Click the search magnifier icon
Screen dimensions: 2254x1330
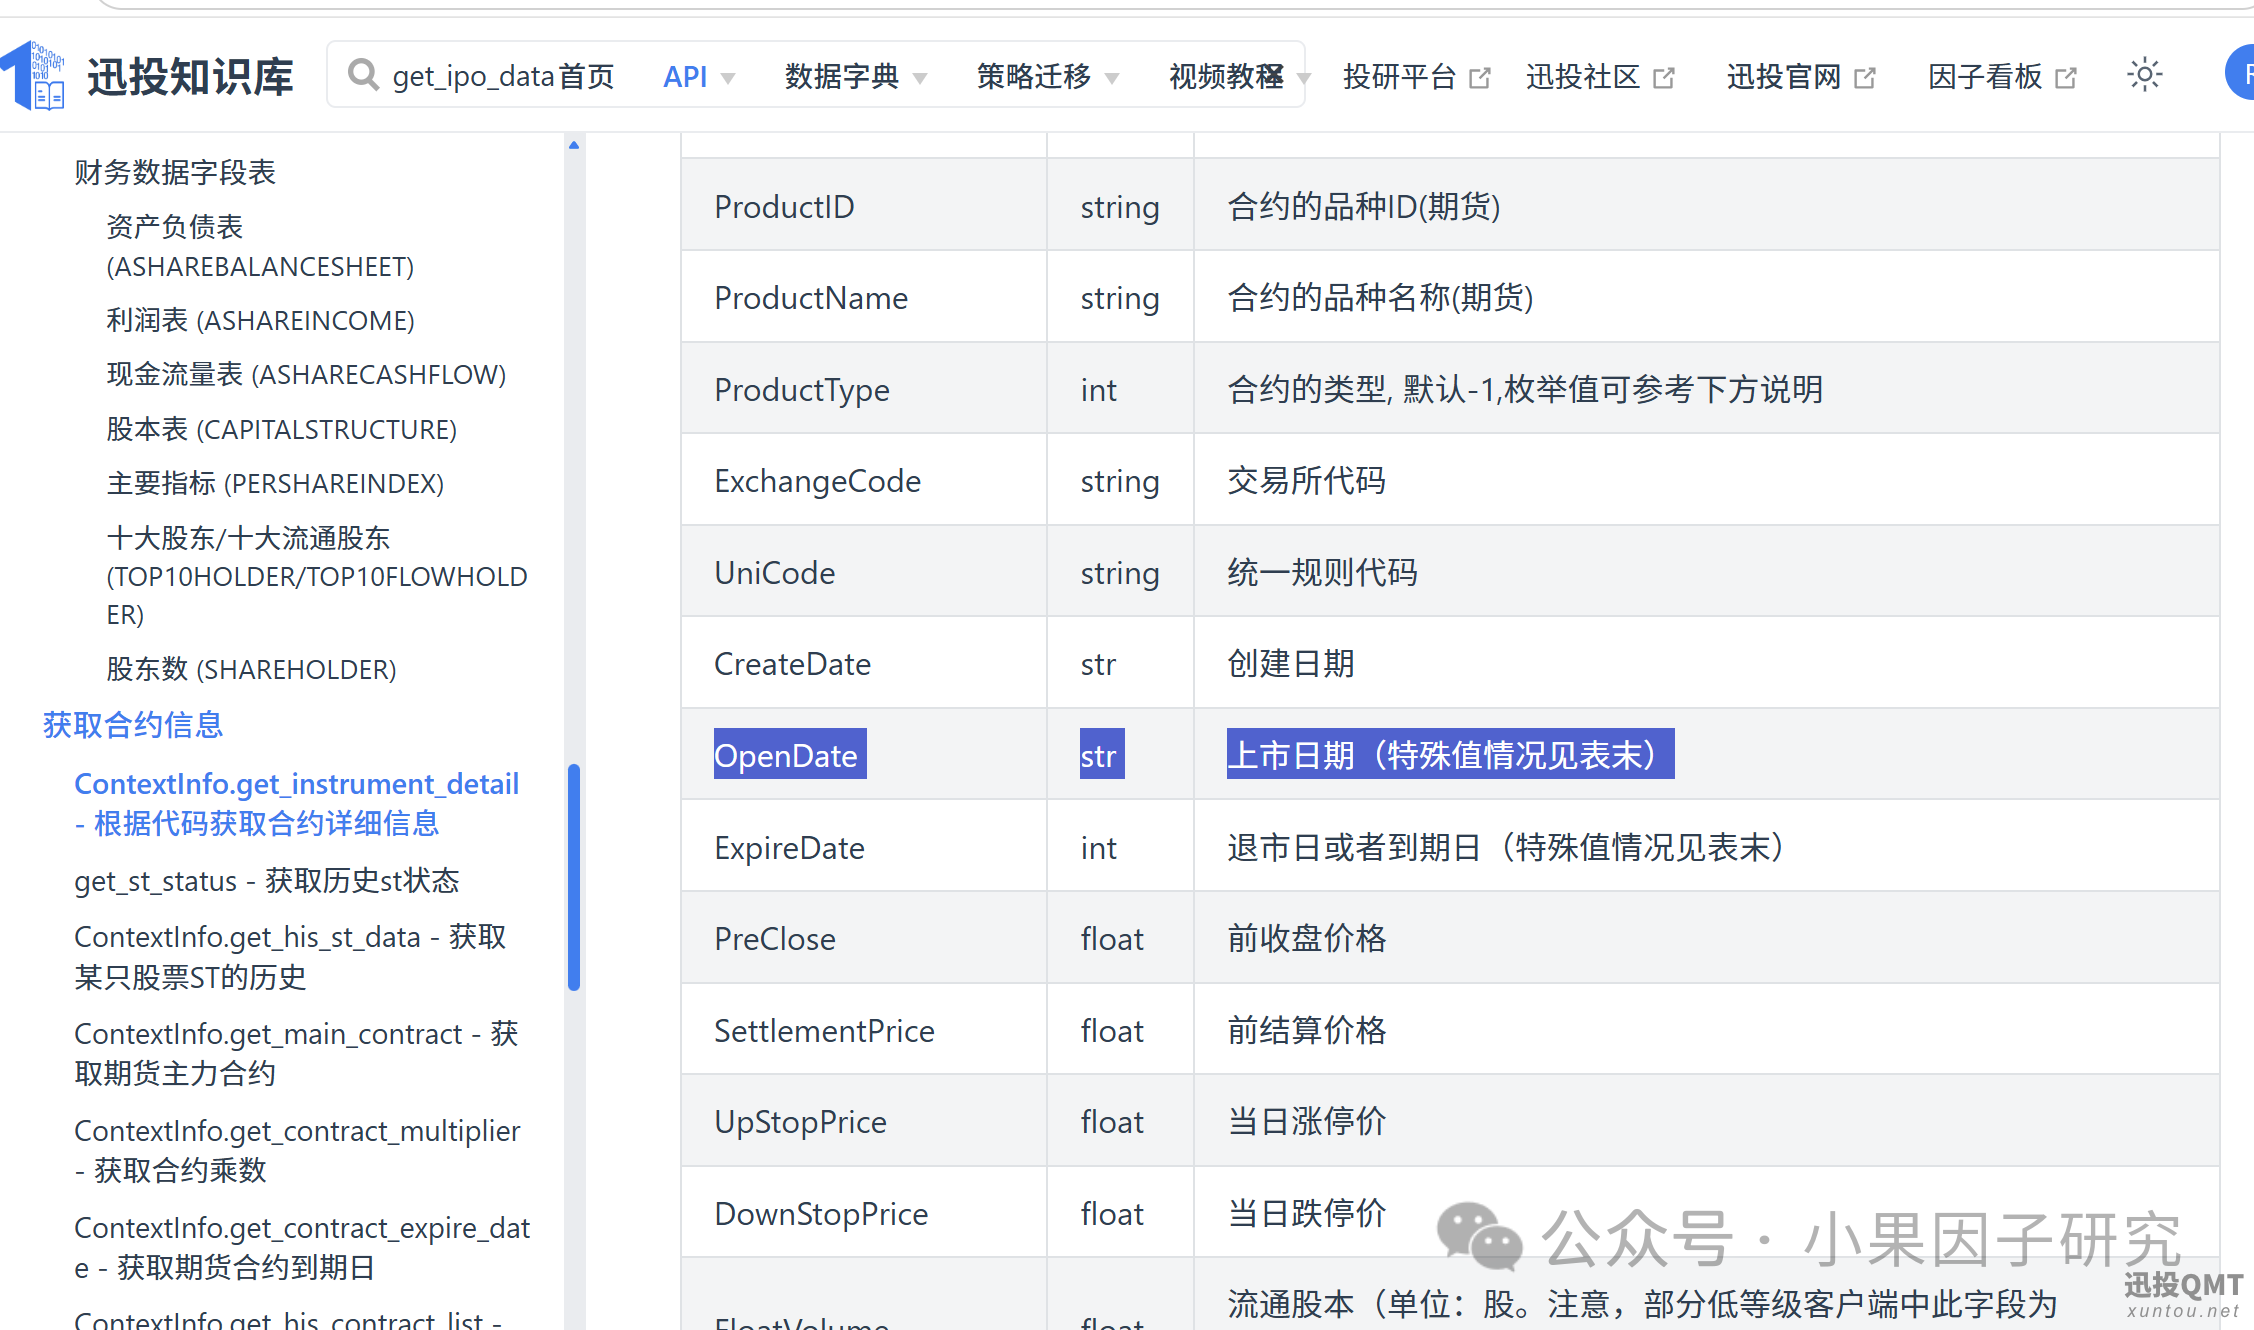coord(363,75)
